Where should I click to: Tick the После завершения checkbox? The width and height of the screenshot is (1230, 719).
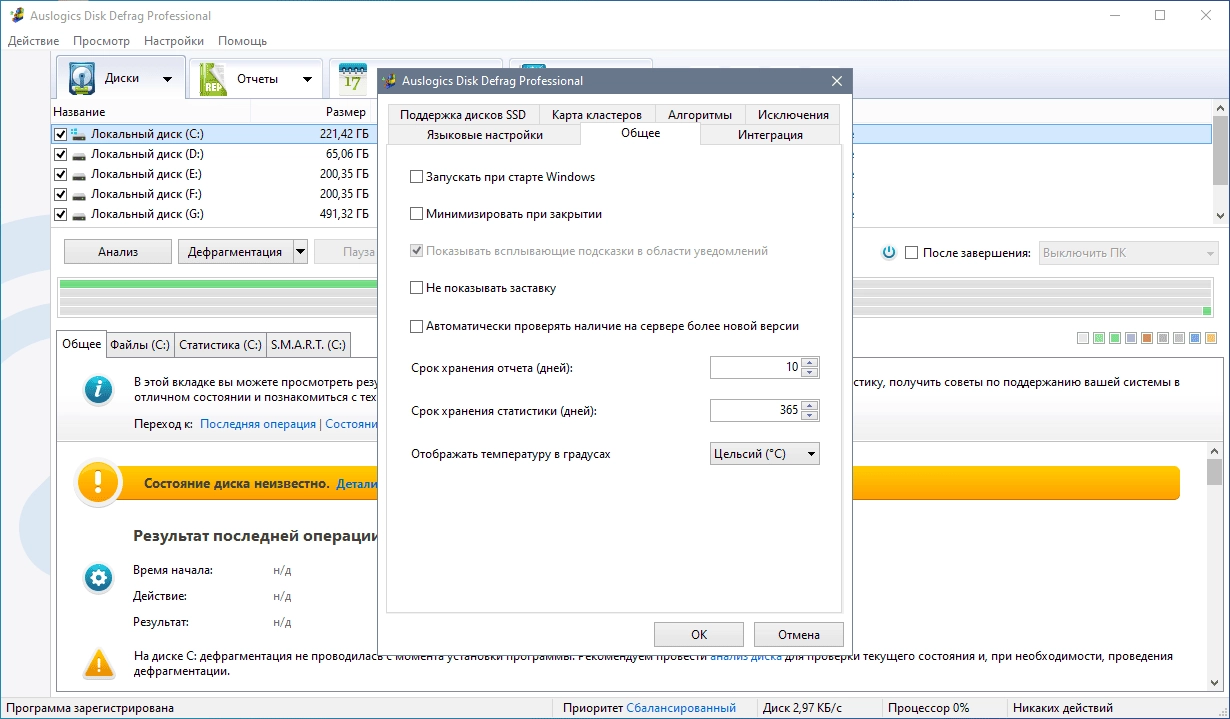(x=911, y=253)
